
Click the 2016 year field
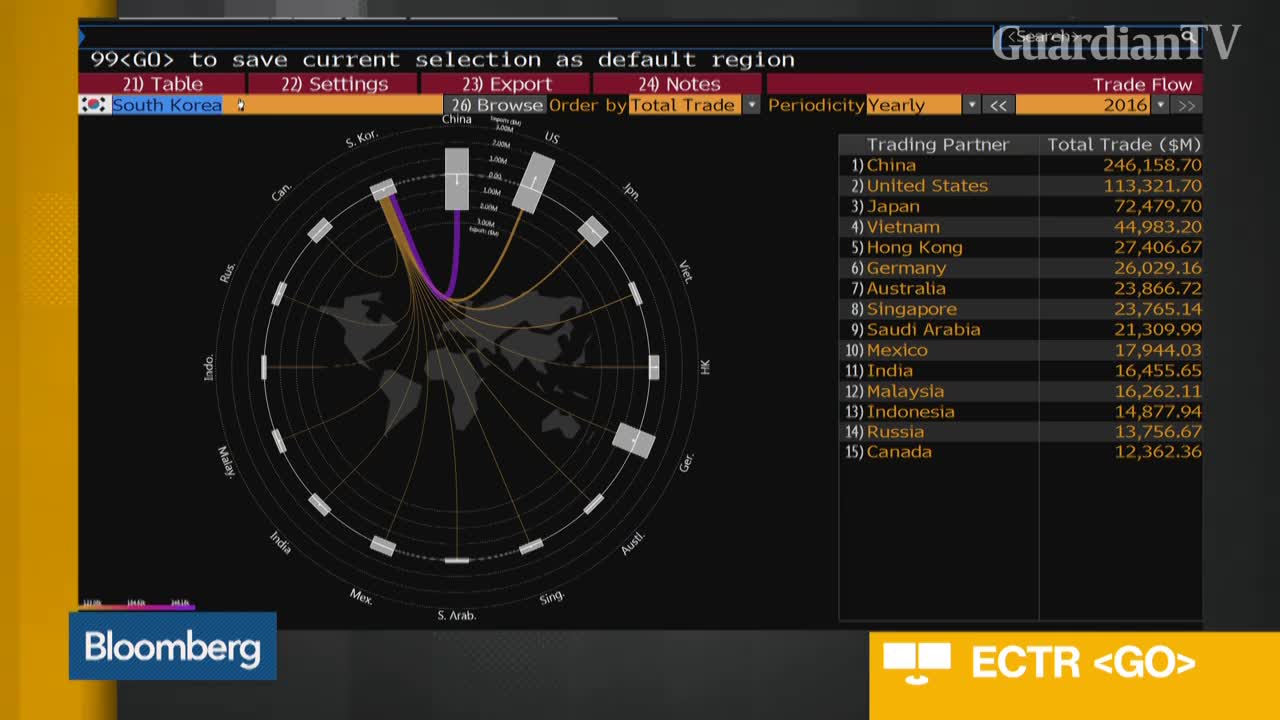[1083, 105]
